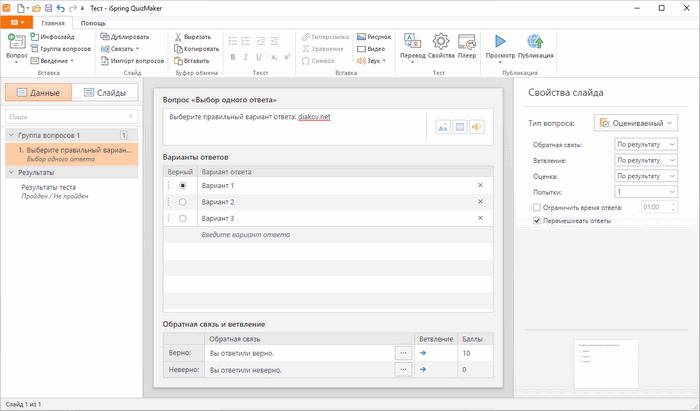The width and height of the screenshot is (700, 411).
Task: Insert Символ
Action: (x=318, y=61)
